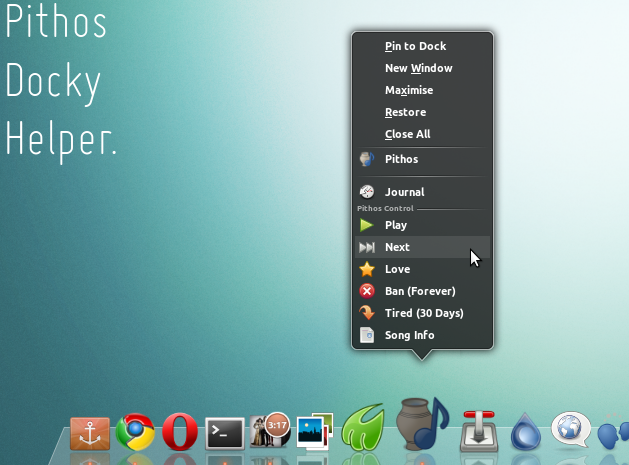Click the partially visible blue dock icon

pos(613,433)
